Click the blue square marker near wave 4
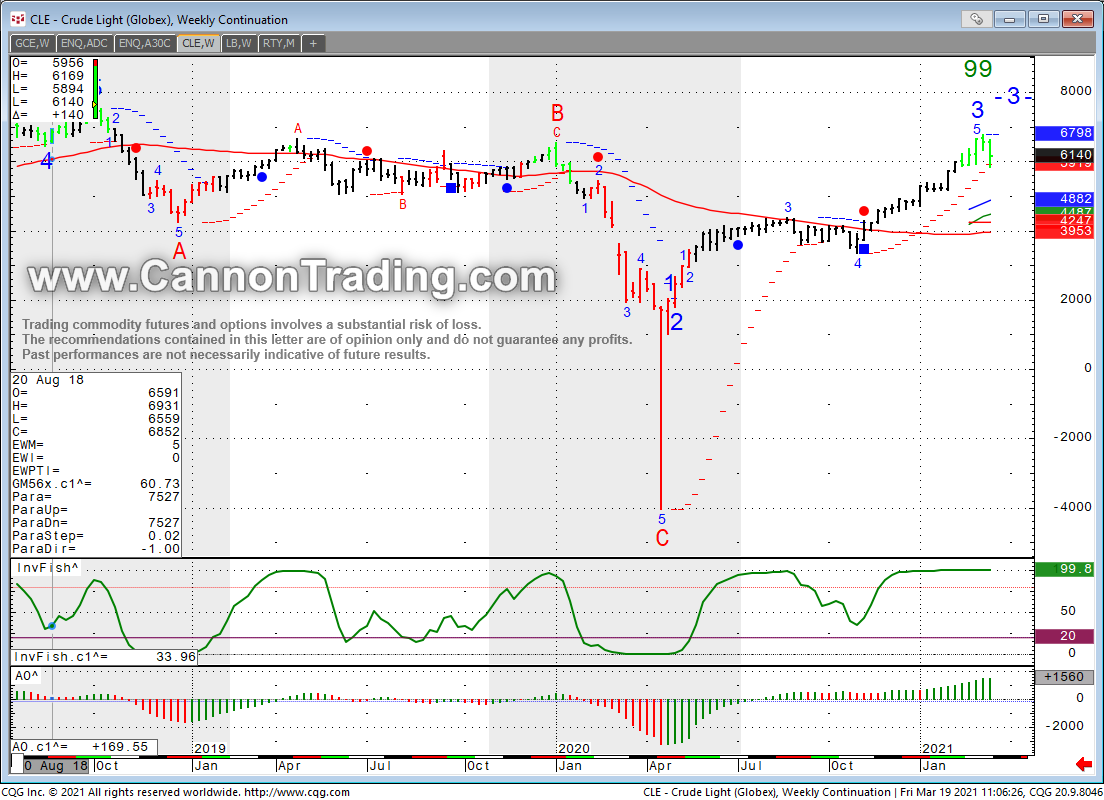 pyautogui.click(x=864, y=248)
